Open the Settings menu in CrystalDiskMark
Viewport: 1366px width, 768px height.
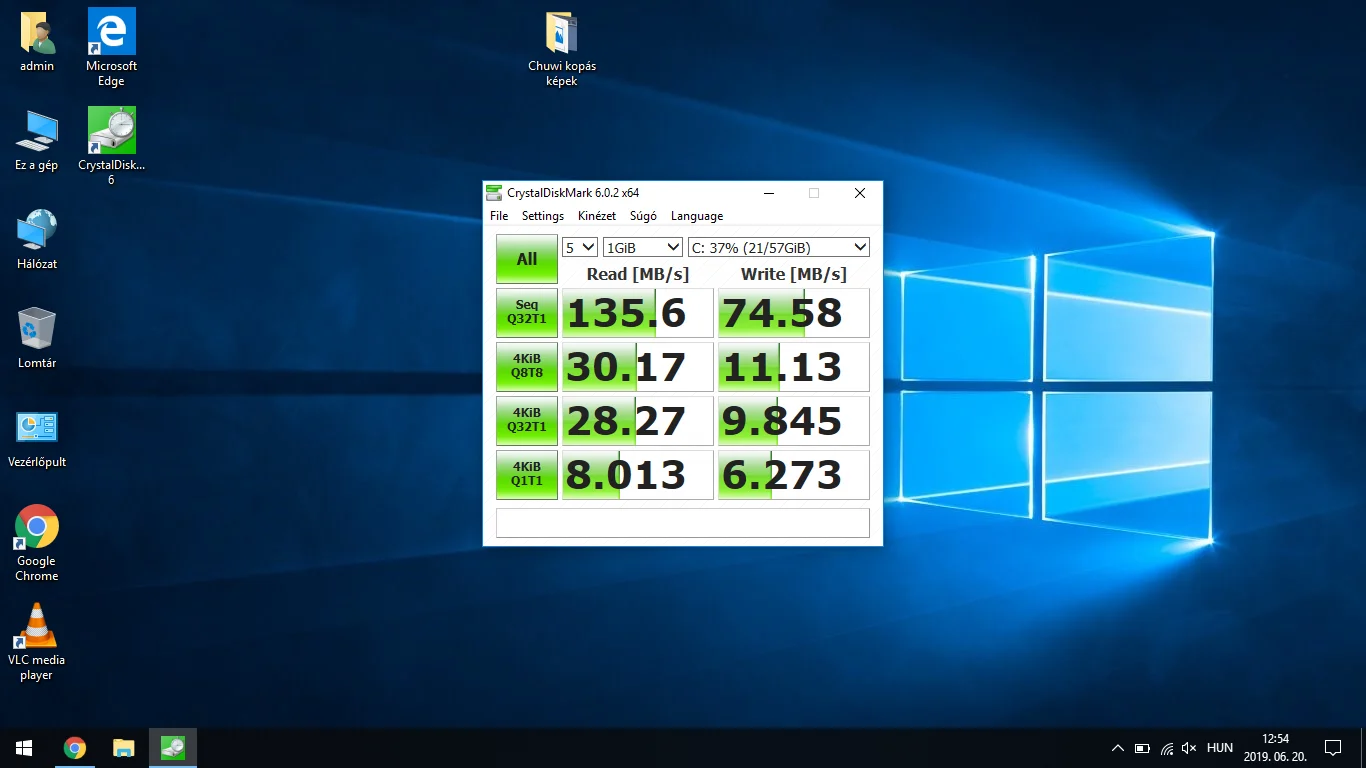coord(543,216)
